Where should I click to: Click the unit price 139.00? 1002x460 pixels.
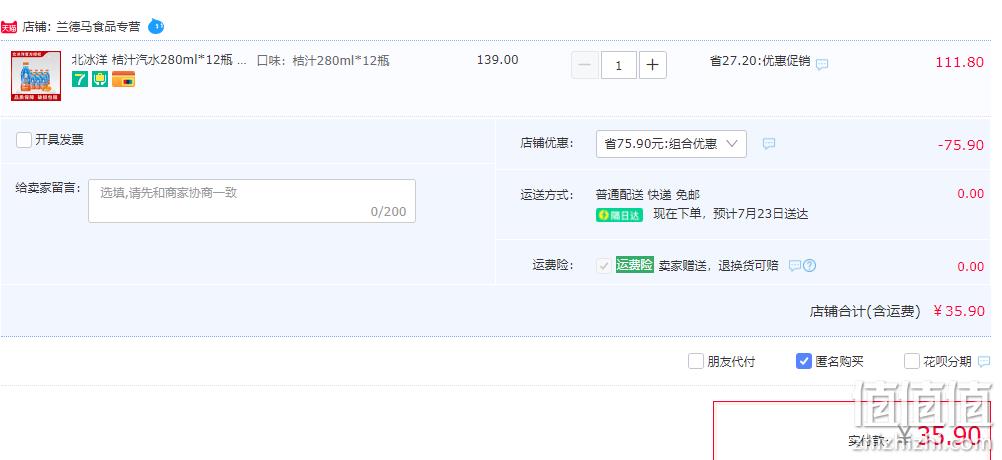(498, 60)
